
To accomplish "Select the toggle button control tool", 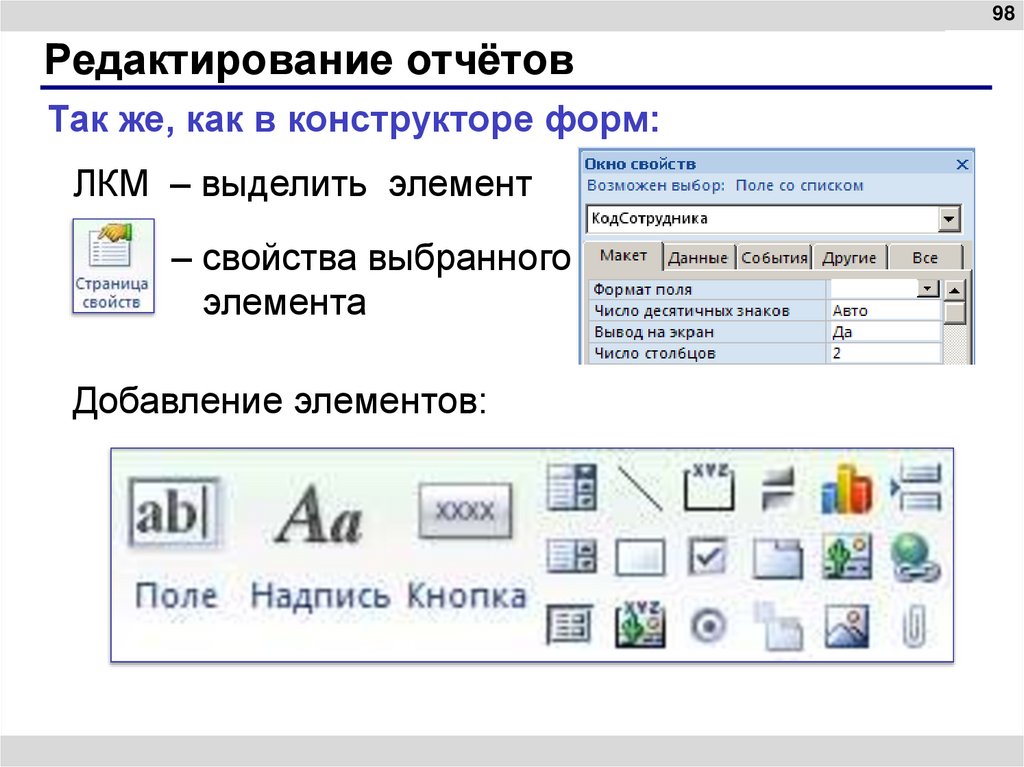I will click(x=641, y=555).
